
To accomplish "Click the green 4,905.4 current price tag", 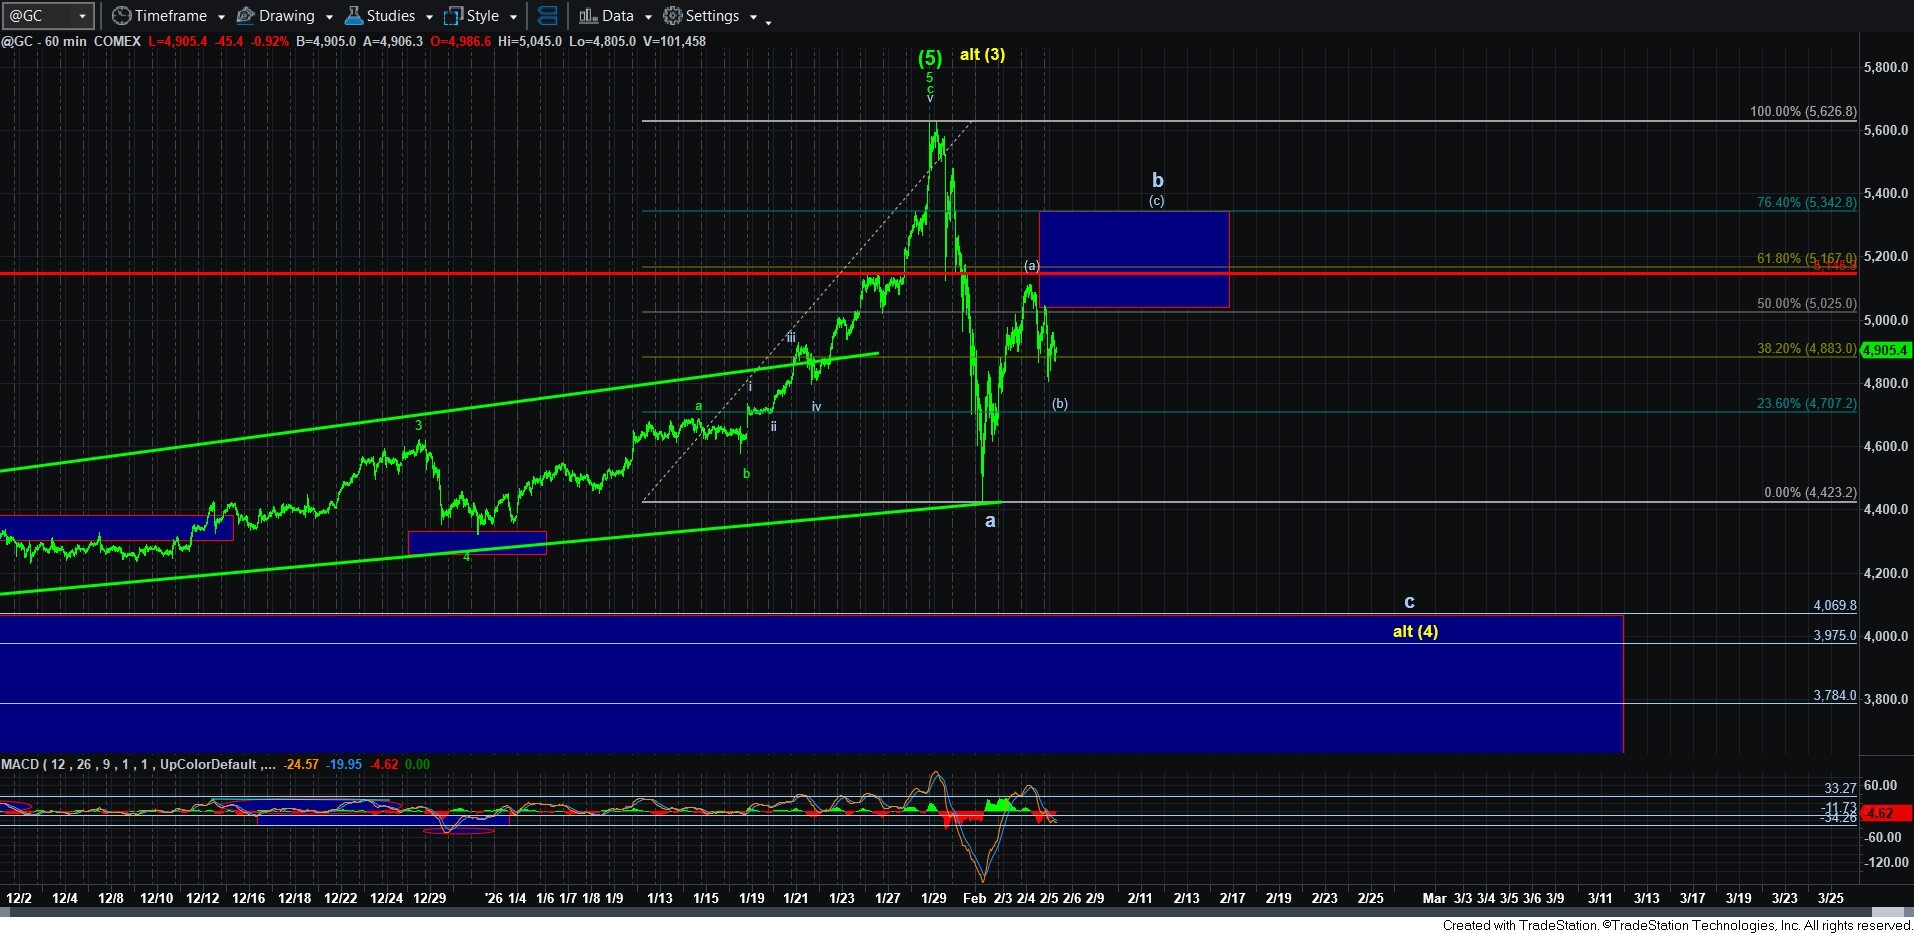I will pos(1885,350).
